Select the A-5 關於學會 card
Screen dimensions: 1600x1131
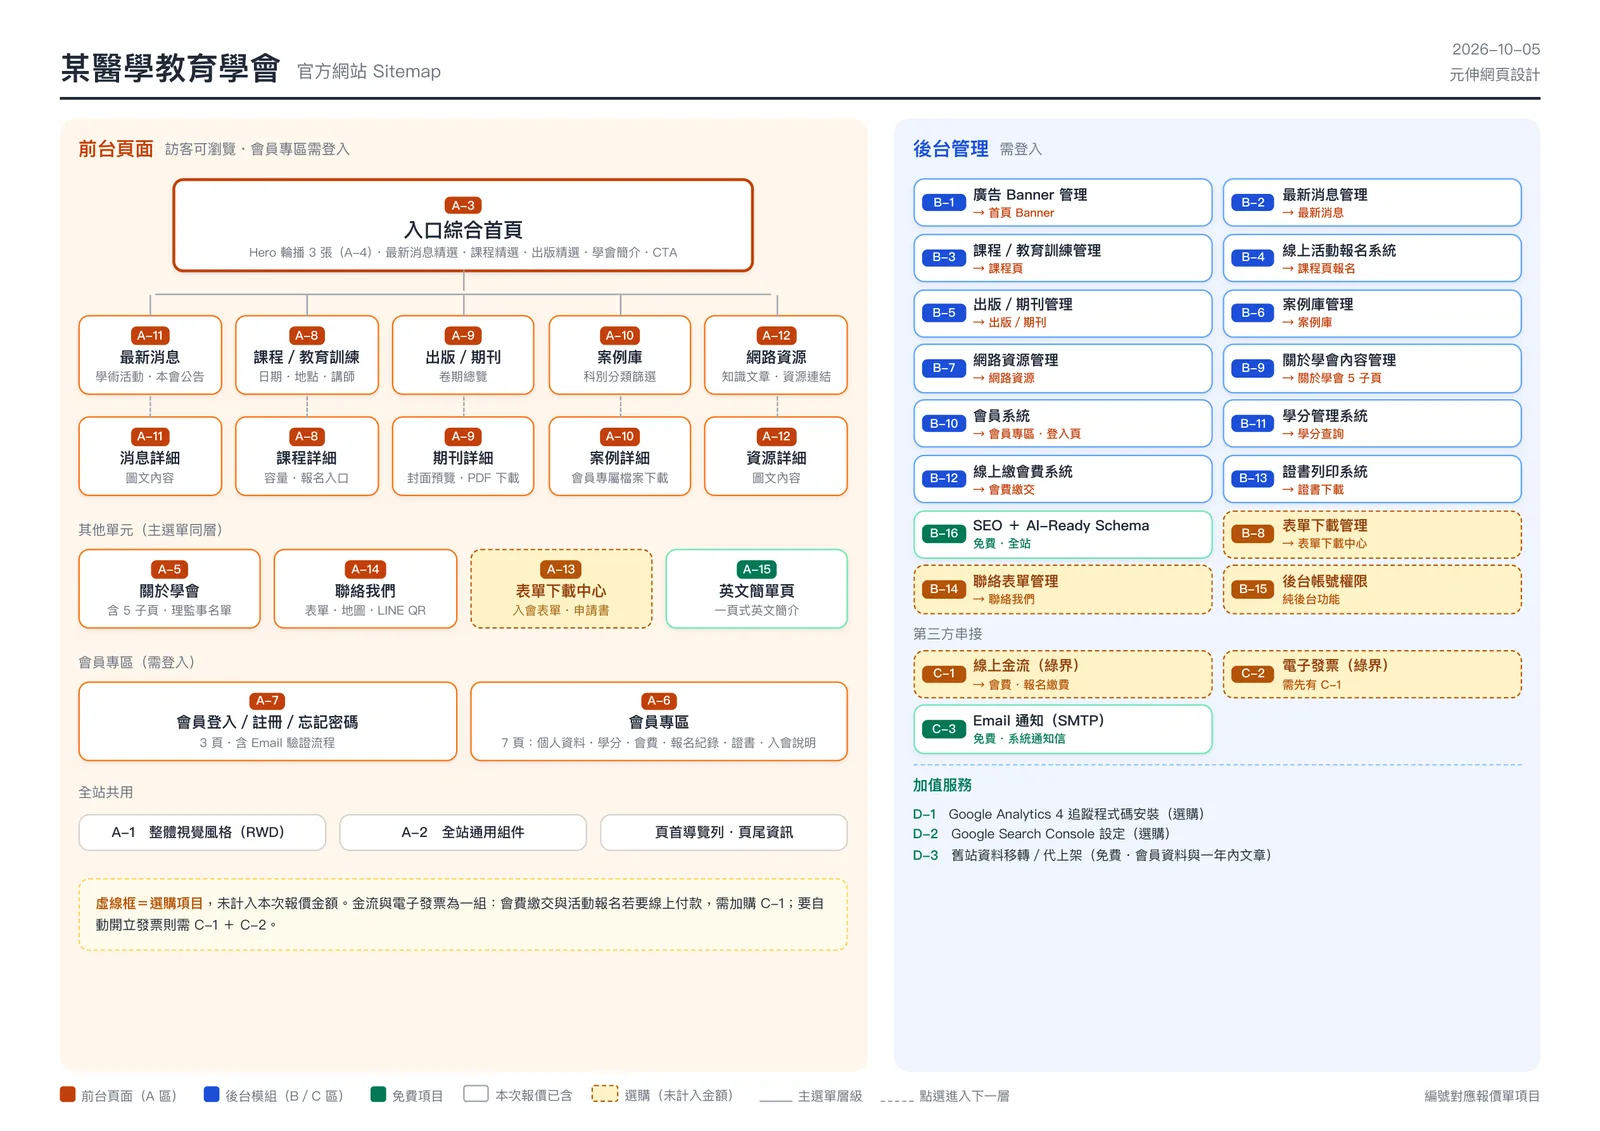(169, 589)
